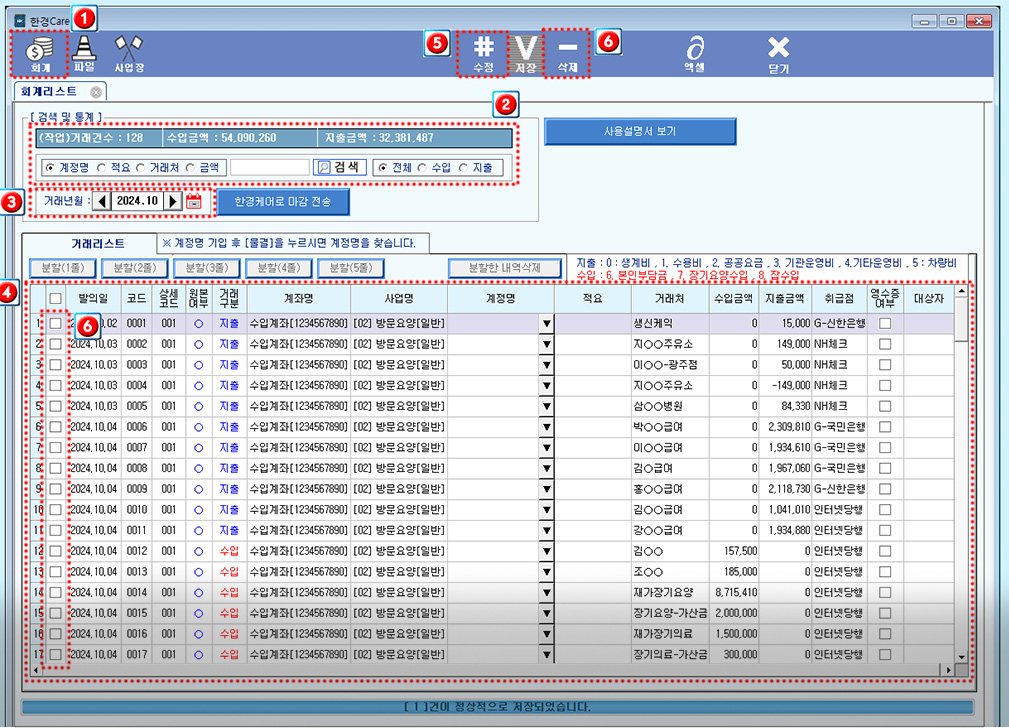Select the 수입 filter radio button
The width and height of the screenshot is (1009, 728).
click(422, 167)
